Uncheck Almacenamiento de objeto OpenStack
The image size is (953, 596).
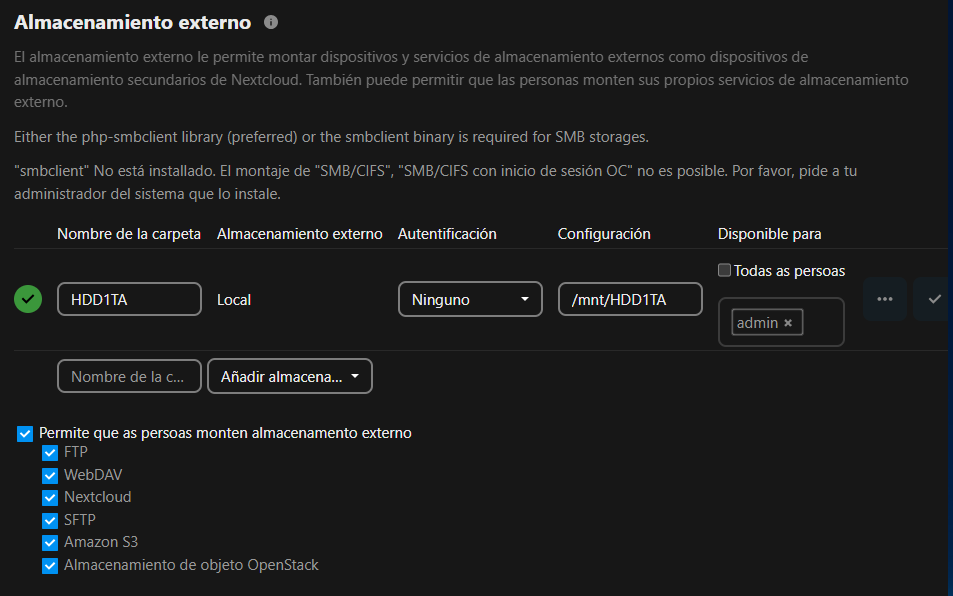[50, 566]
